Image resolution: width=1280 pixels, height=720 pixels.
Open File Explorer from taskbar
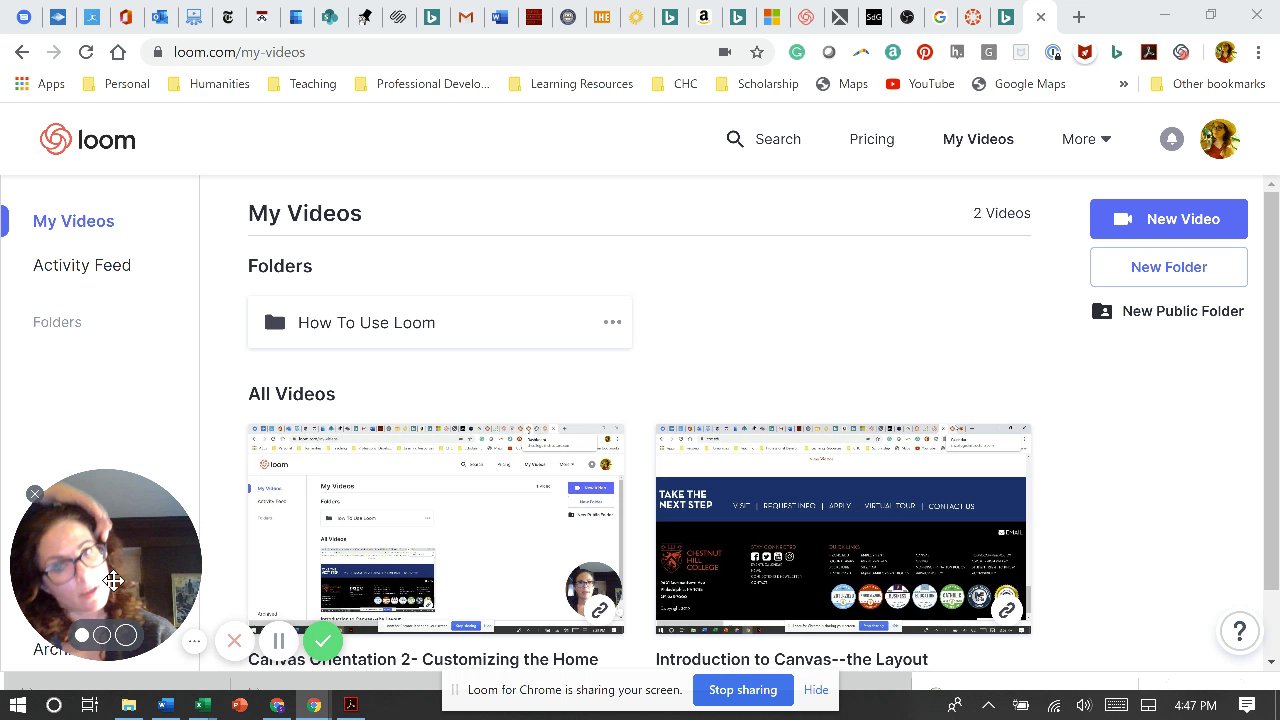point(128,705)
